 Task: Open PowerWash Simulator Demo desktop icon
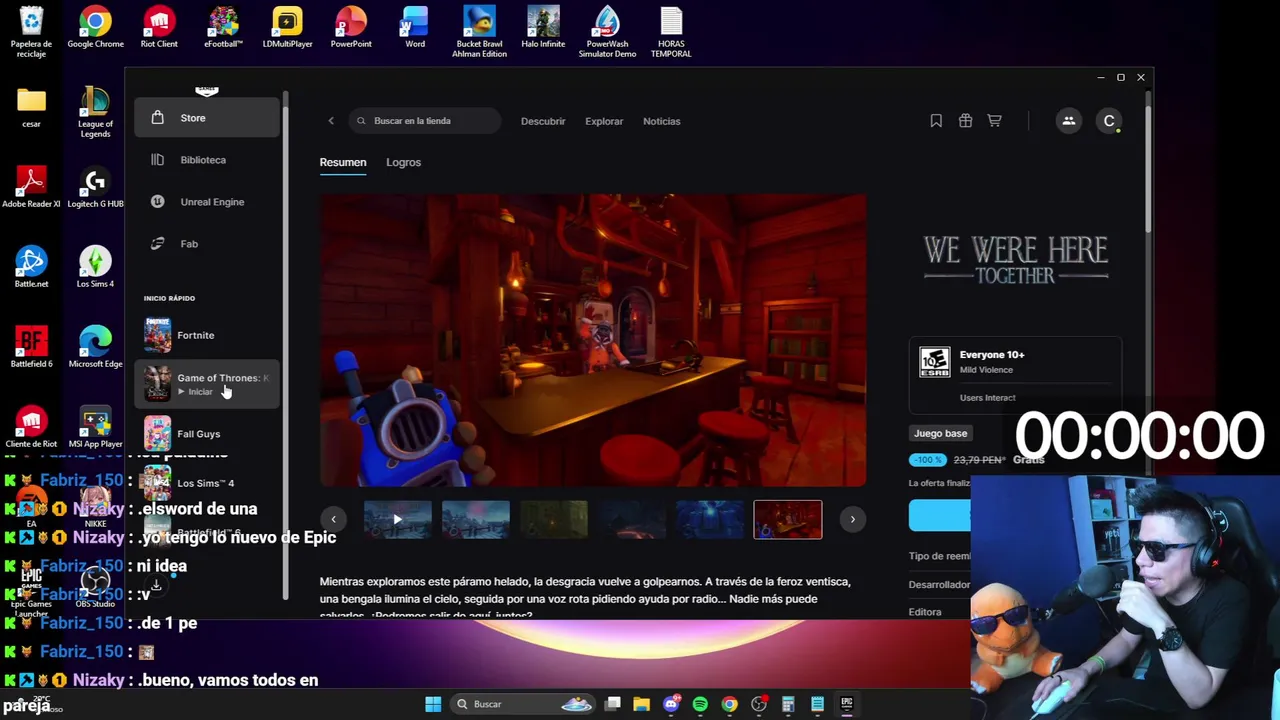[607, 32]
